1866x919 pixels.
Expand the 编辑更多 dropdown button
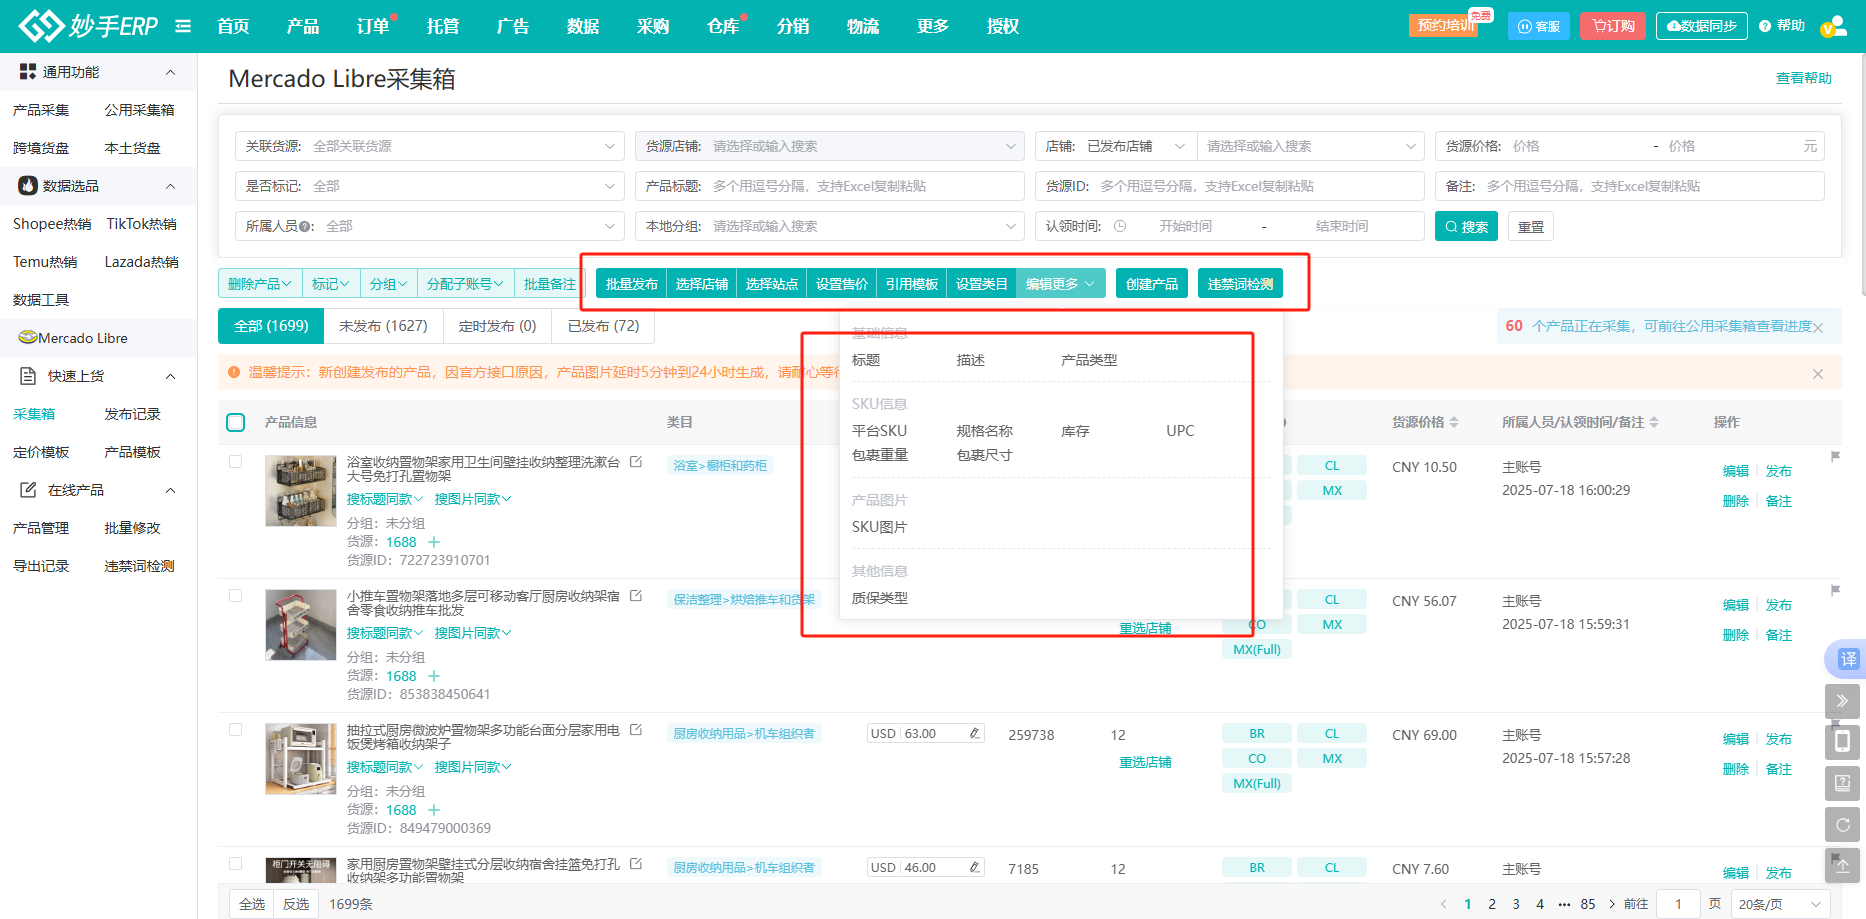pyautogui.click(x=1060, y=284)
